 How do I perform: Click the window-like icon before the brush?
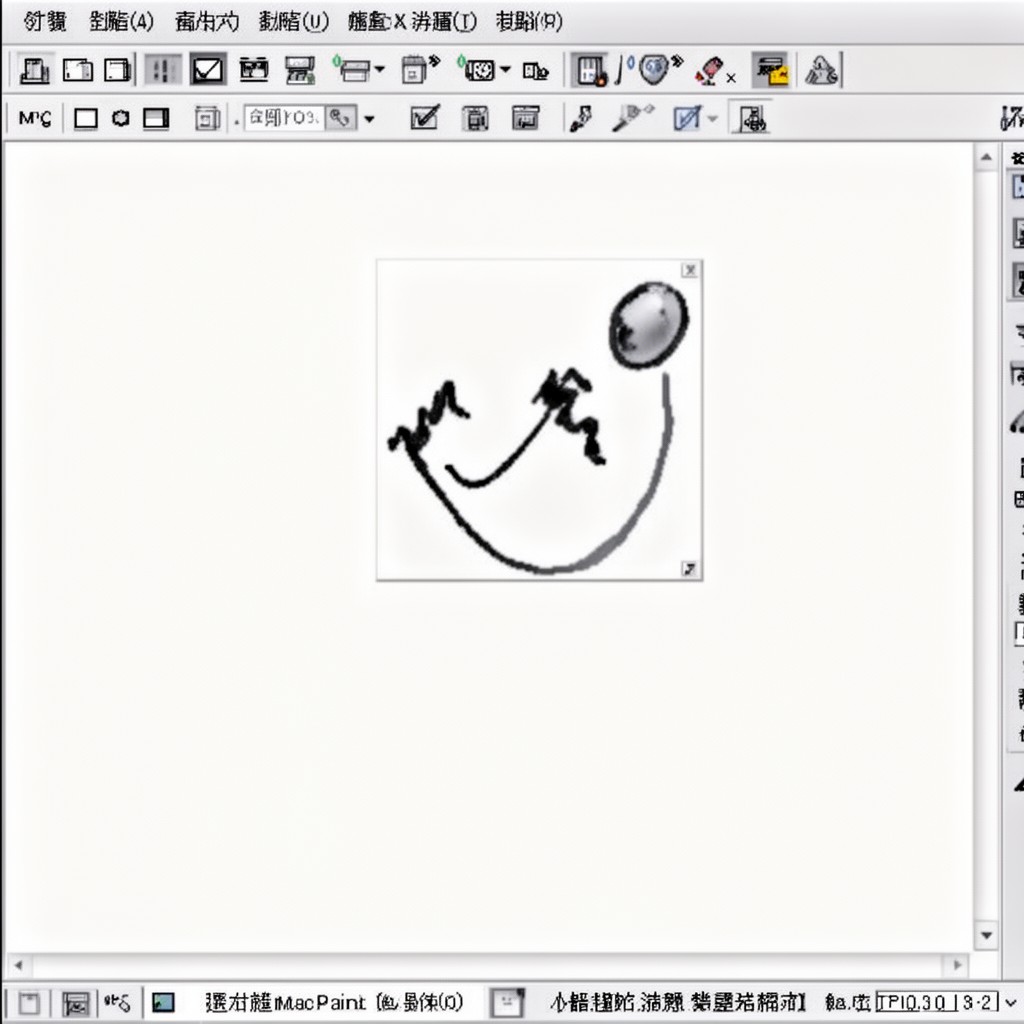[526, 118]
